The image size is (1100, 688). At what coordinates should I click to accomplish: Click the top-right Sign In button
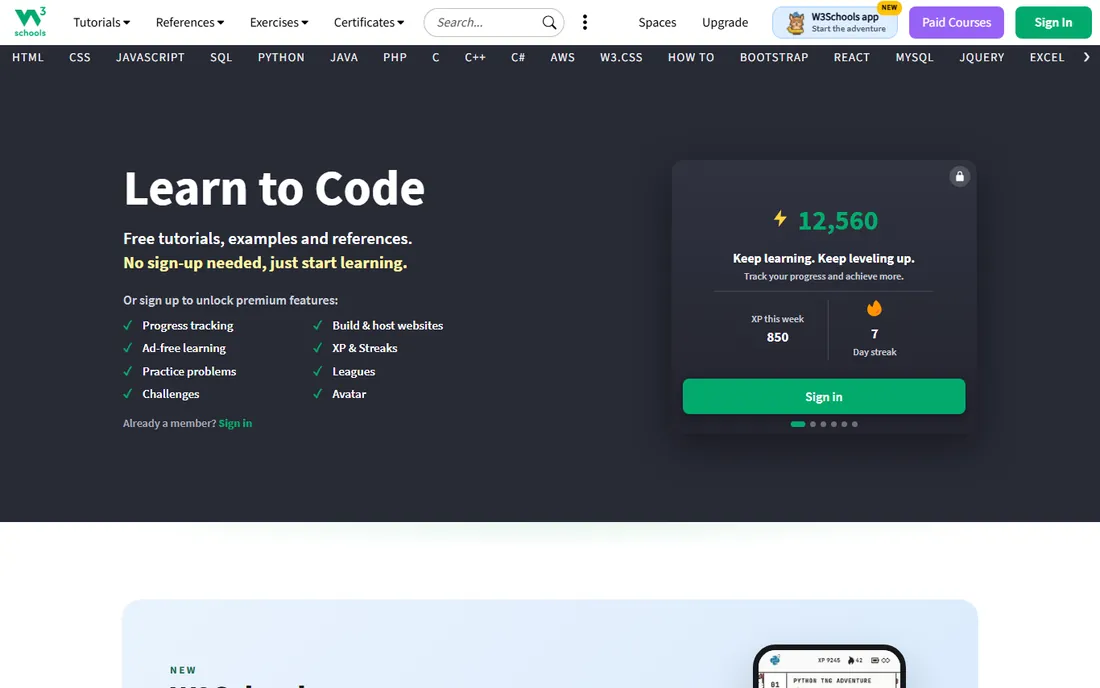tap(1053, 22)
